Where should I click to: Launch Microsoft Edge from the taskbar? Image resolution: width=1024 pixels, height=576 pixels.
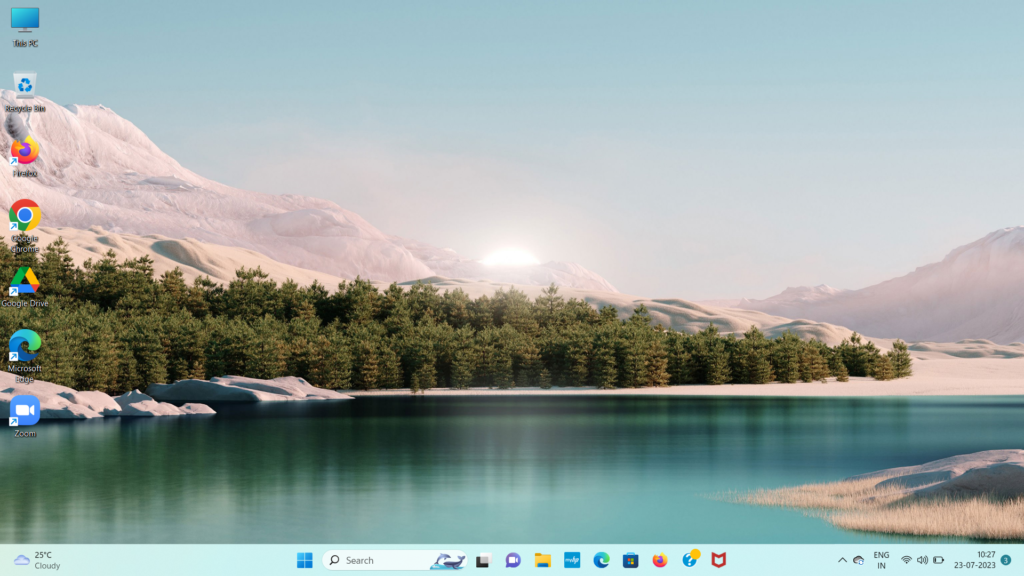coord(601,560)
